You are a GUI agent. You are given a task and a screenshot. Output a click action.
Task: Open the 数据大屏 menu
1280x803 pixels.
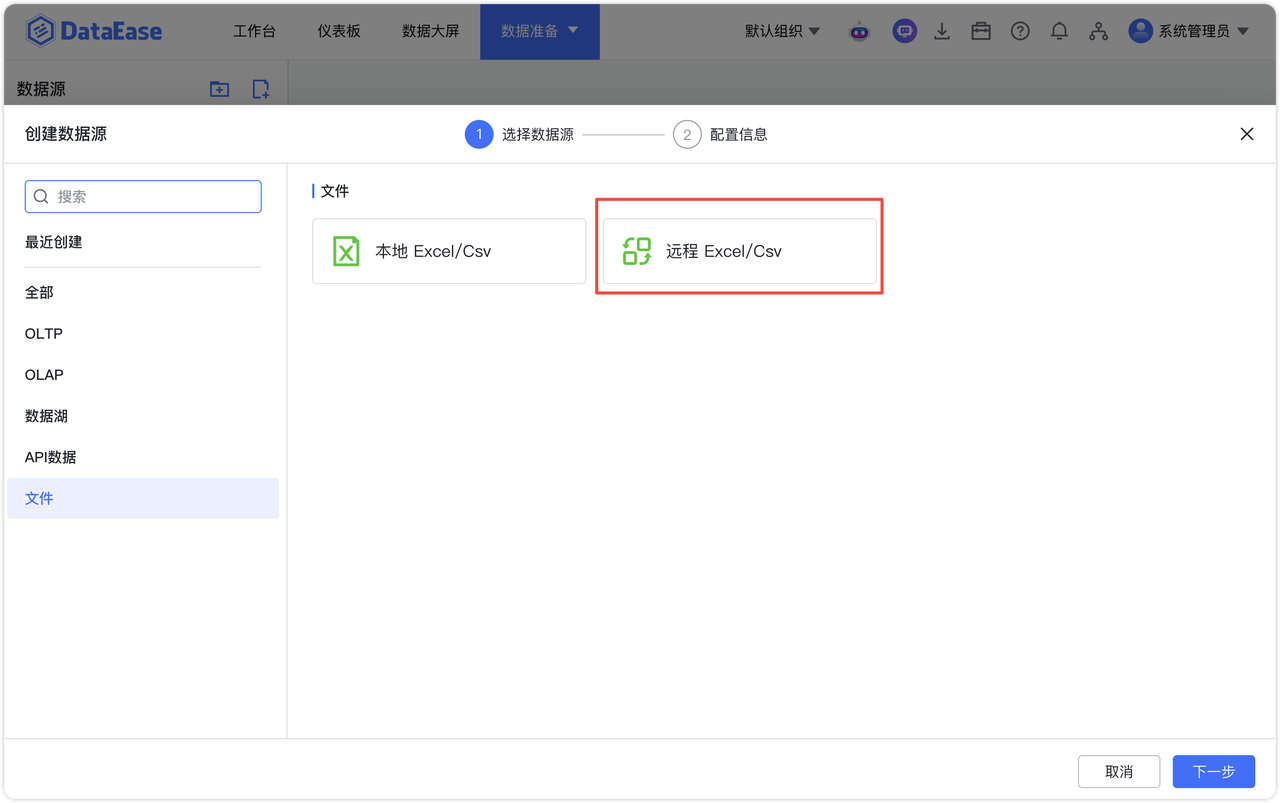coord(431,31)
